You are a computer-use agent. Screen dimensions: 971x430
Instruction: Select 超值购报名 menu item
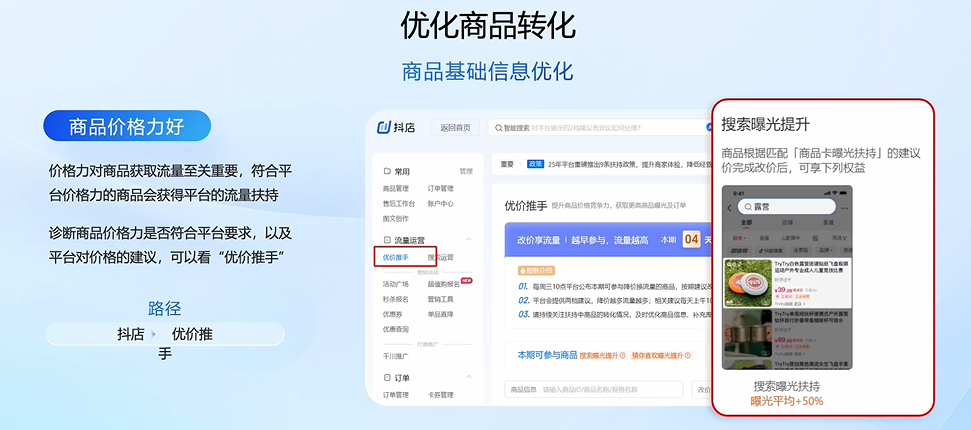tap(443, 283)
